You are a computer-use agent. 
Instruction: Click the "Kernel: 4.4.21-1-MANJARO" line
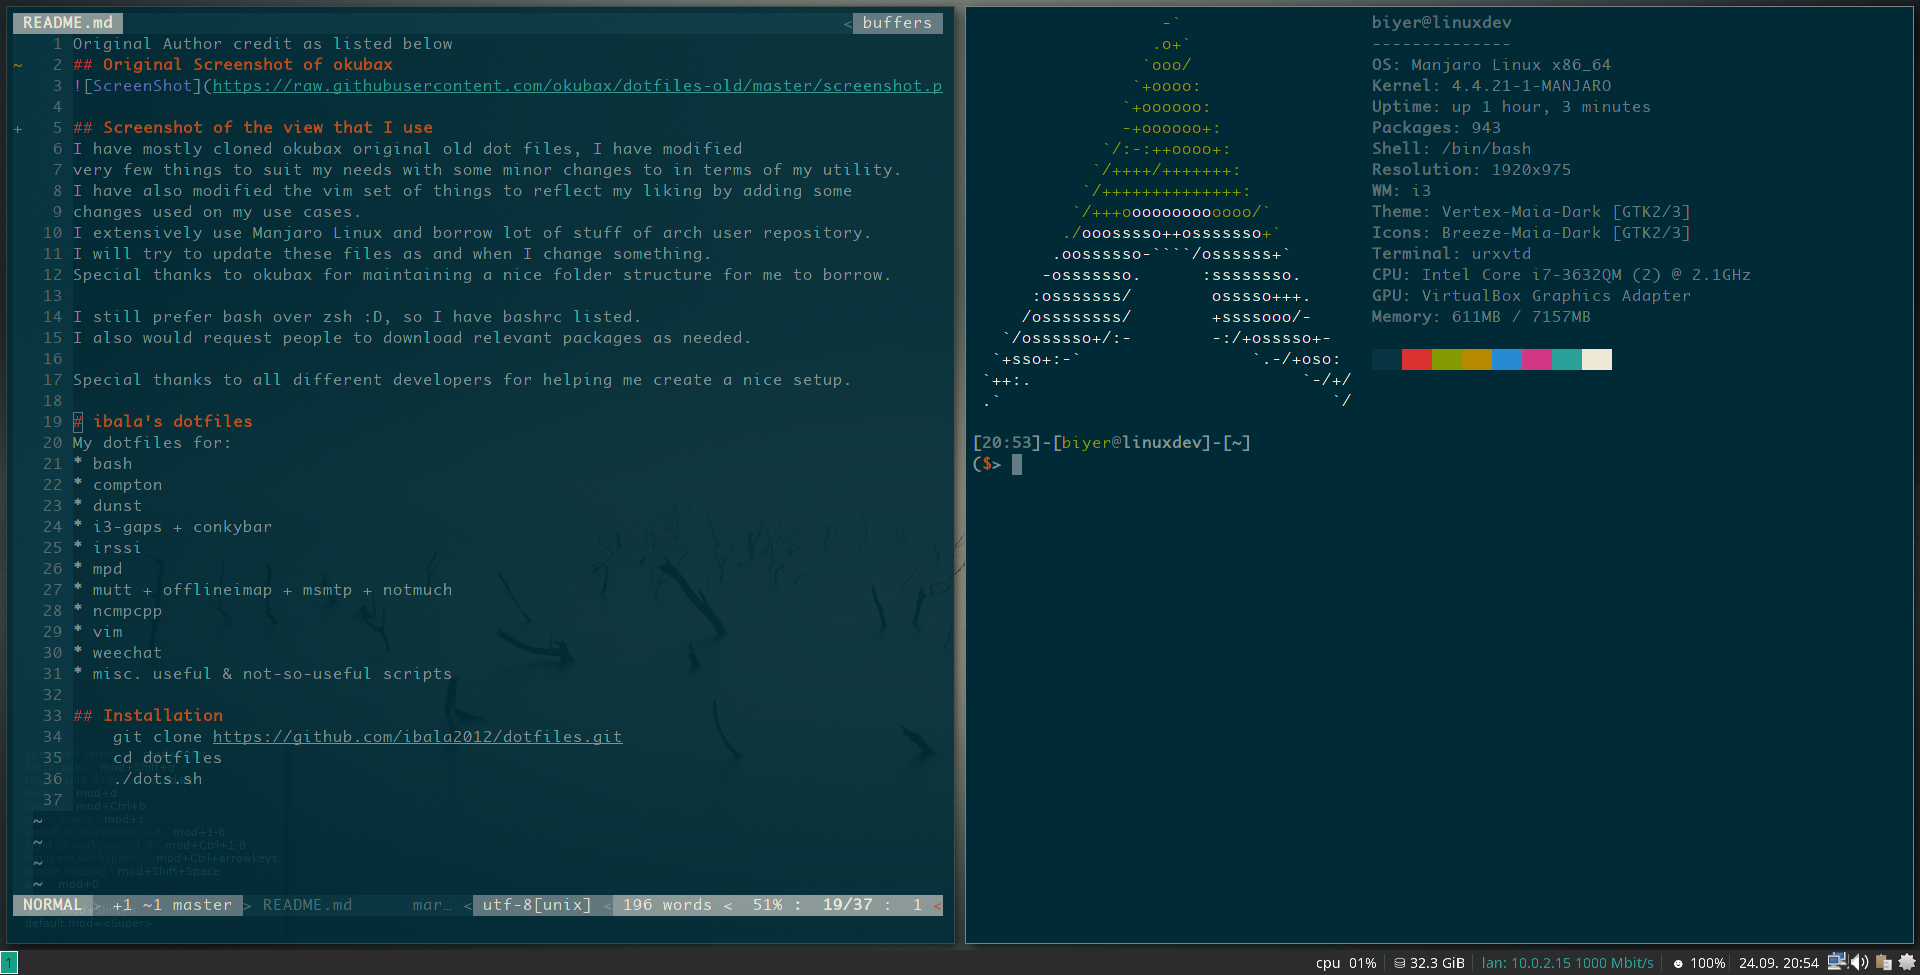click(1491, 86)
